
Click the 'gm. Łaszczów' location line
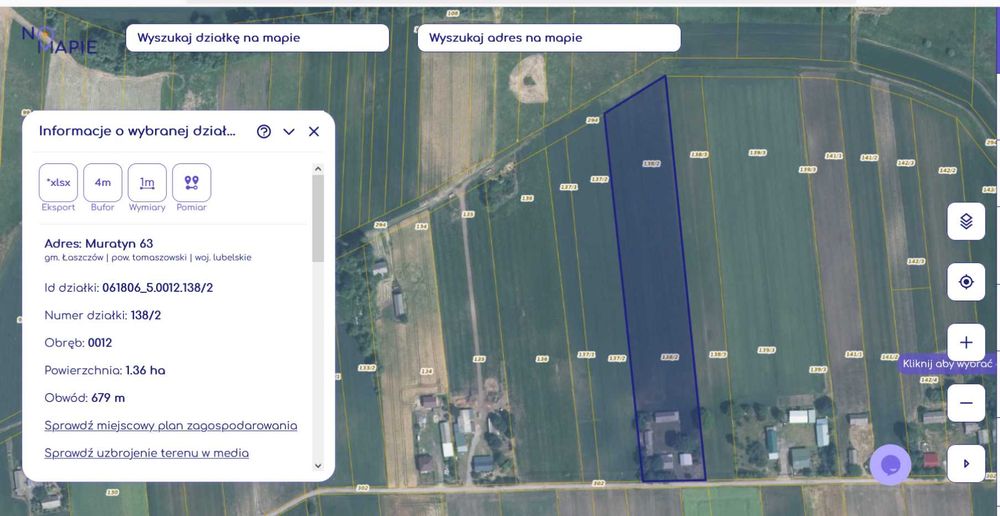[148, 258]
